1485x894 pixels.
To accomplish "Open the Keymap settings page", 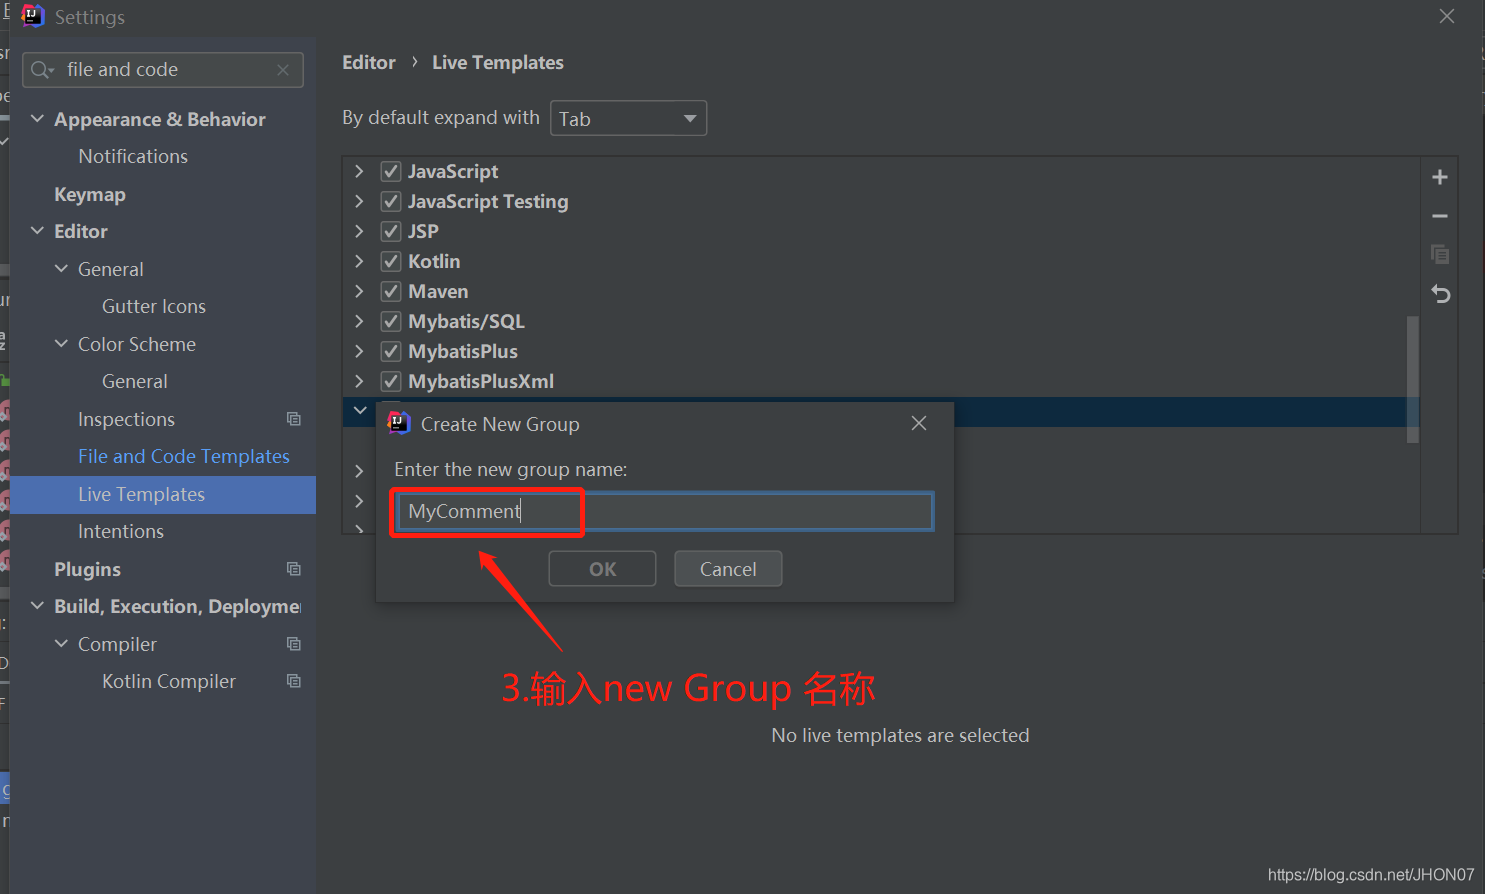I will (x=90, y=194).
